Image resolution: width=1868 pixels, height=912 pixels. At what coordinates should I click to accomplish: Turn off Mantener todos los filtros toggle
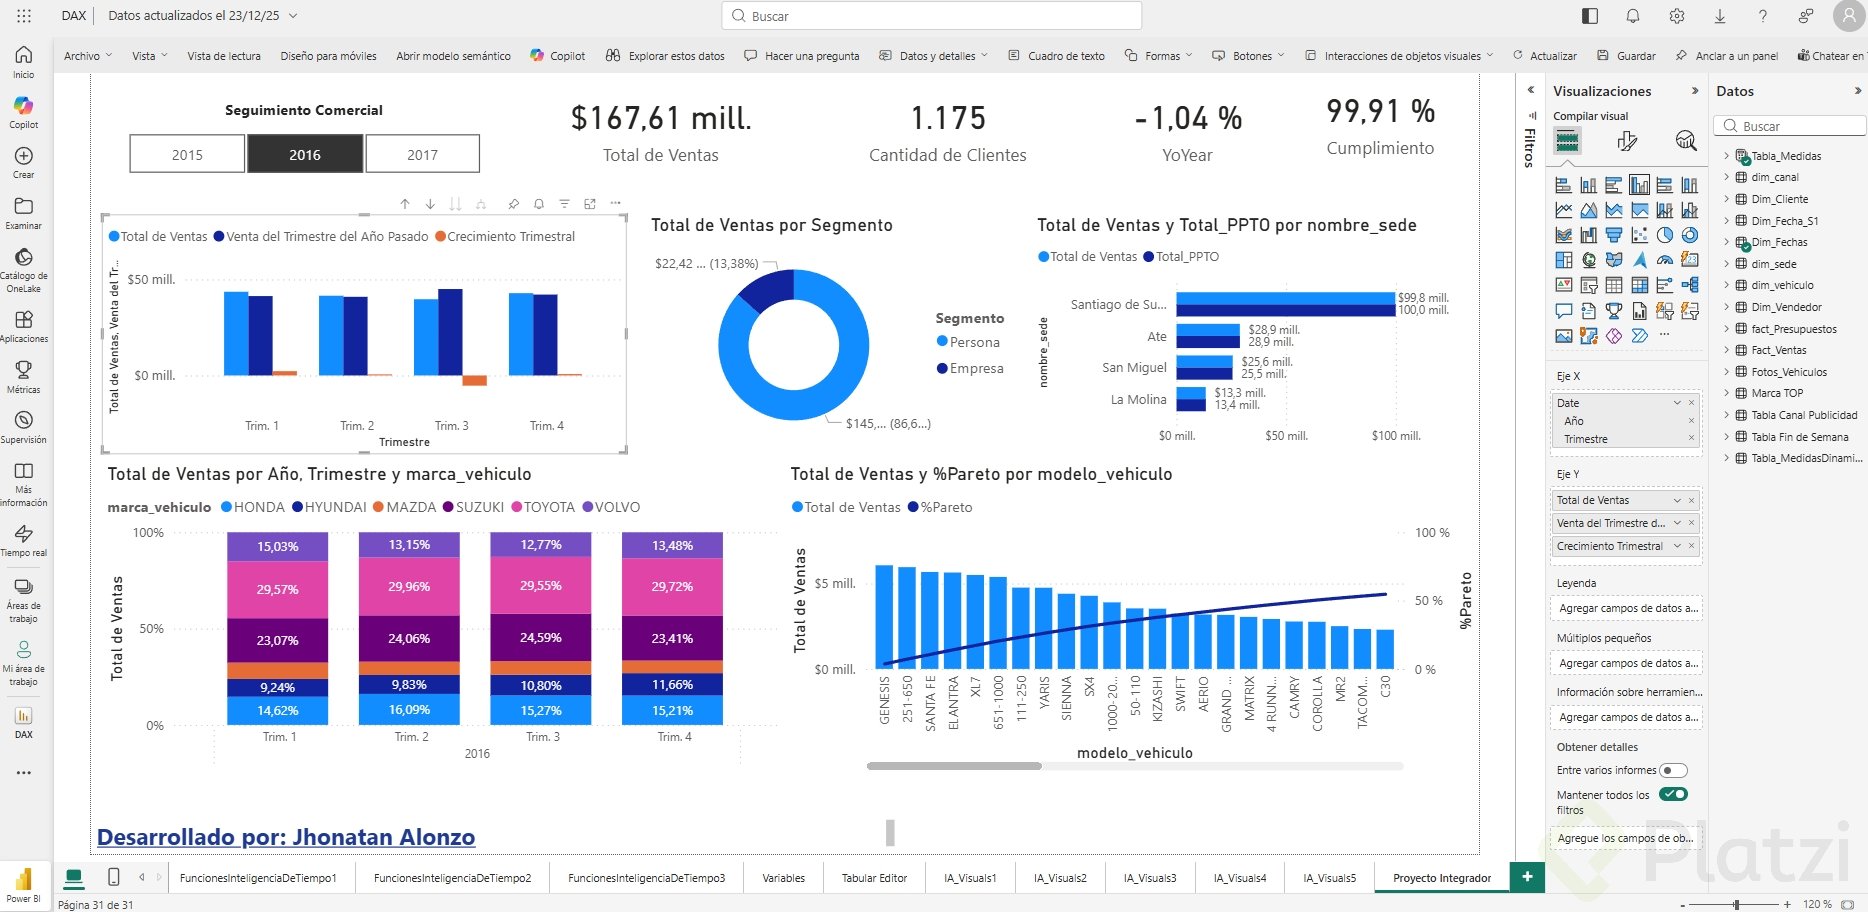(x=1673, y=794)
